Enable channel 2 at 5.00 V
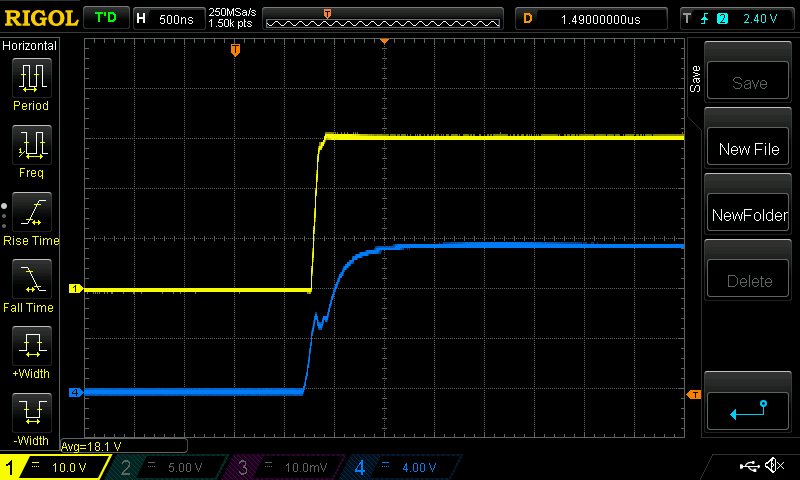Image resolution: width=800 pixels, height=480 pixels. point(167,467)
